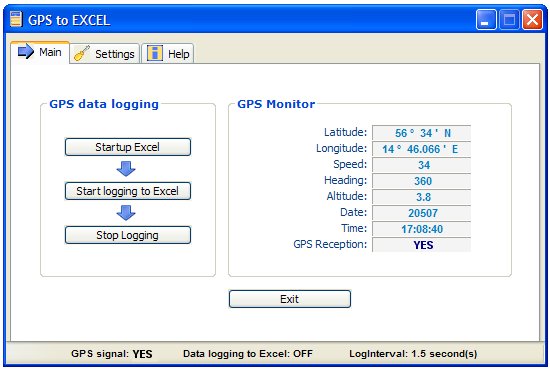Click the GPS Reception label
The image size is (550, 369).
tap(330, 244)
